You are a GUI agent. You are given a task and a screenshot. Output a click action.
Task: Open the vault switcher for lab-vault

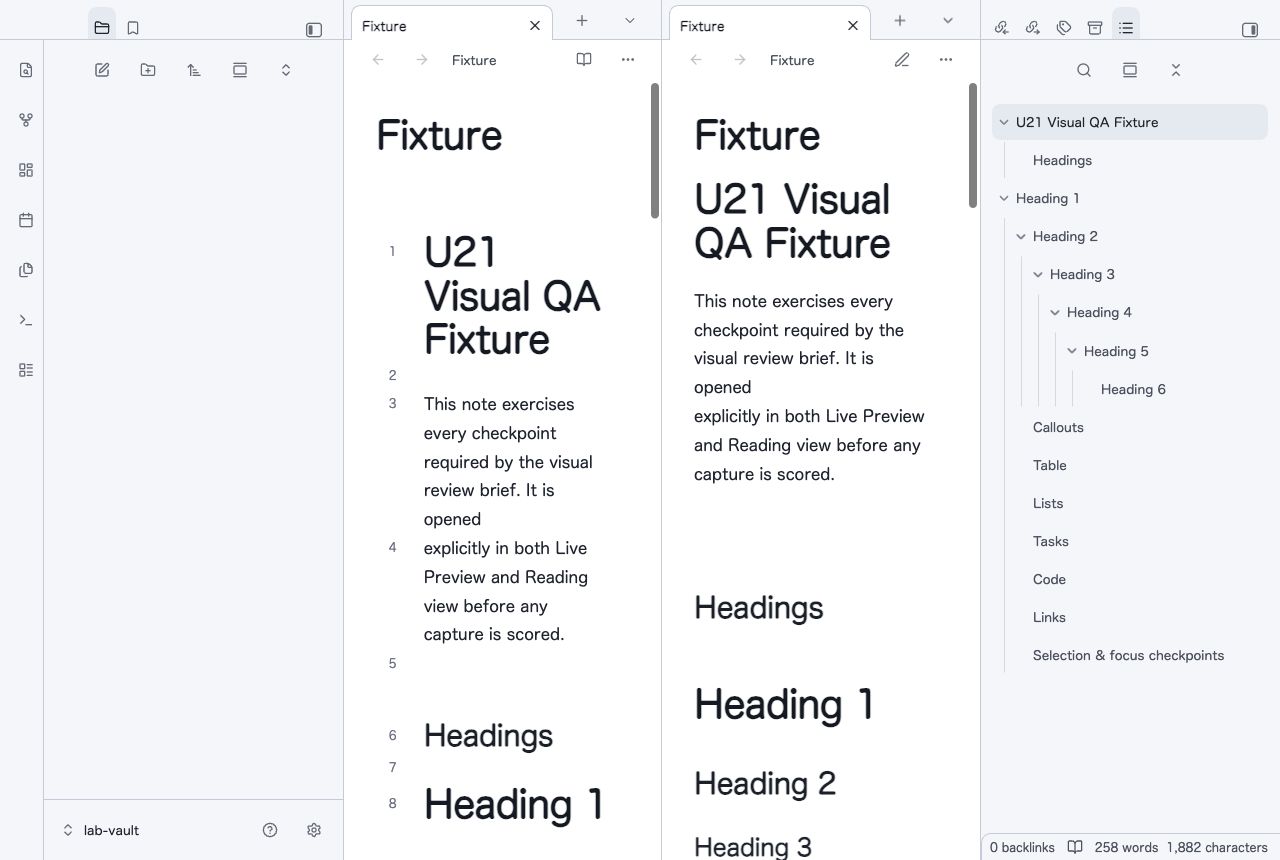[x=100, y=830]
